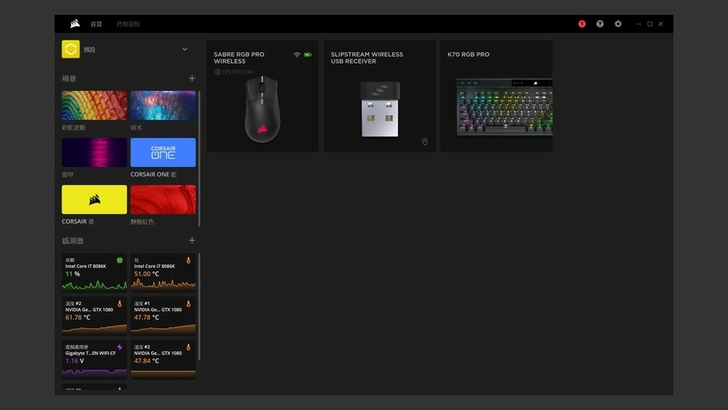728x410 pixels.
Task: Open the help question mark icon
Action: pyautogui.click(x=600, y=24)
